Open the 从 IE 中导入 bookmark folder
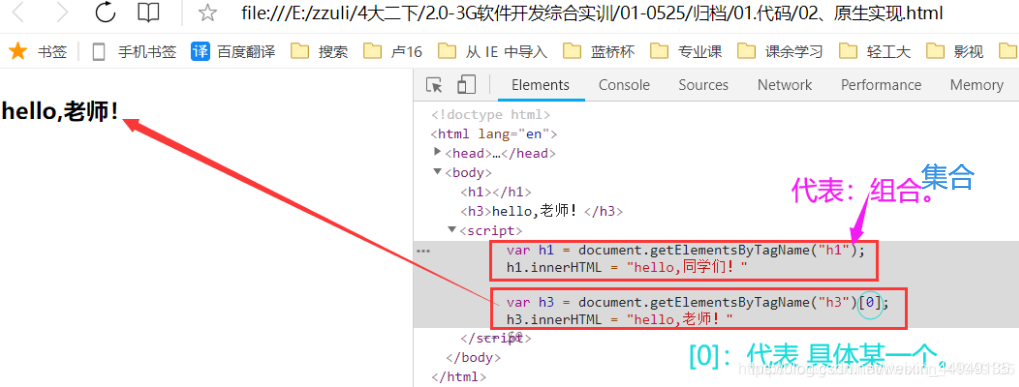The width and height of the screenshot is (1019, 387). (493, 52)
